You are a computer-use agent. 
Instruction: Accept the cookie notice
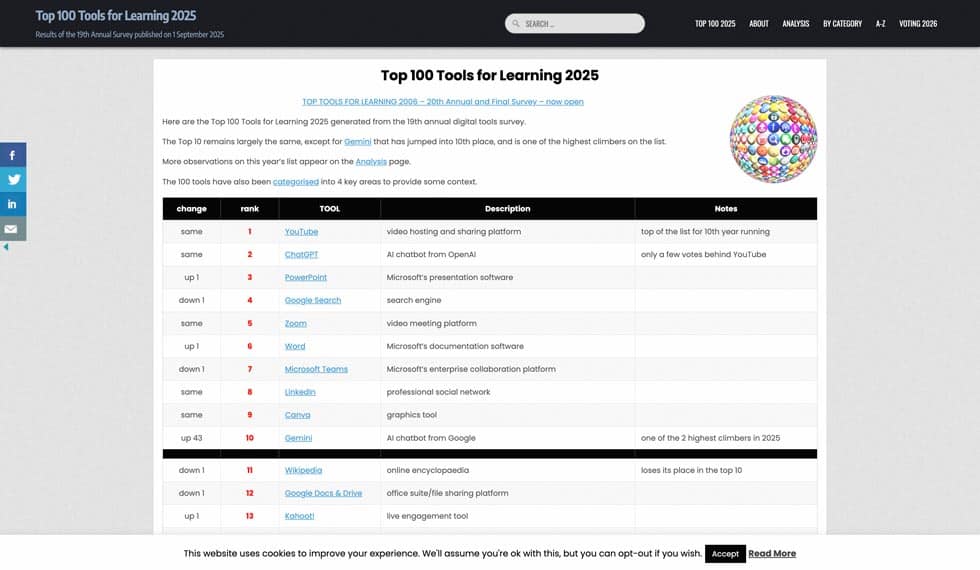point(725,554)
